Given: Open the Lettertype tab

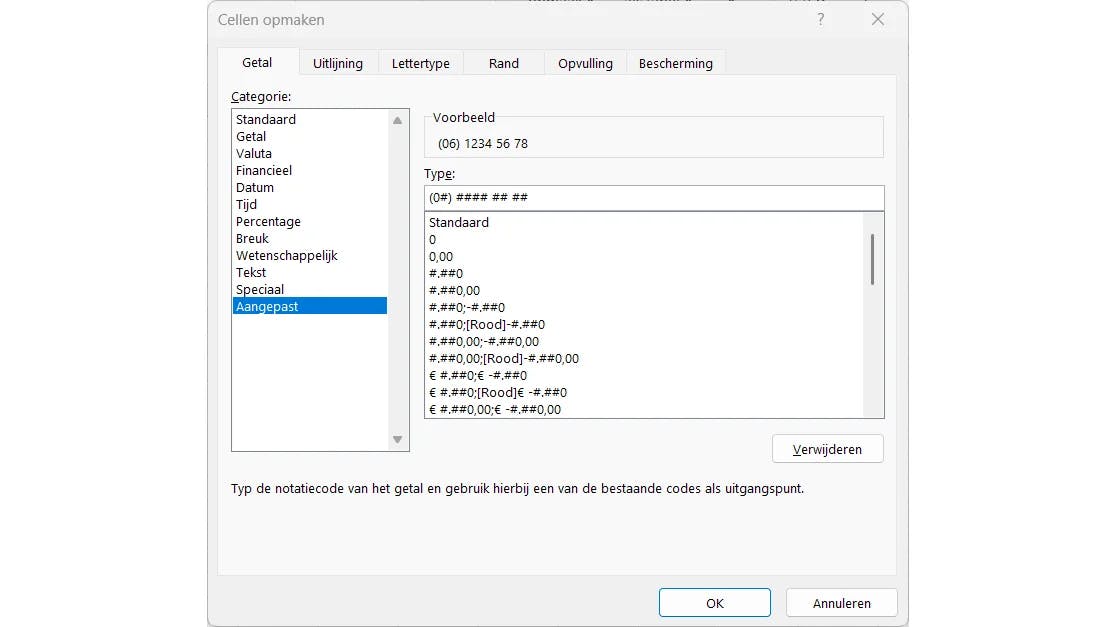Looking at the screenshot, I should click(x=420, y=63).
